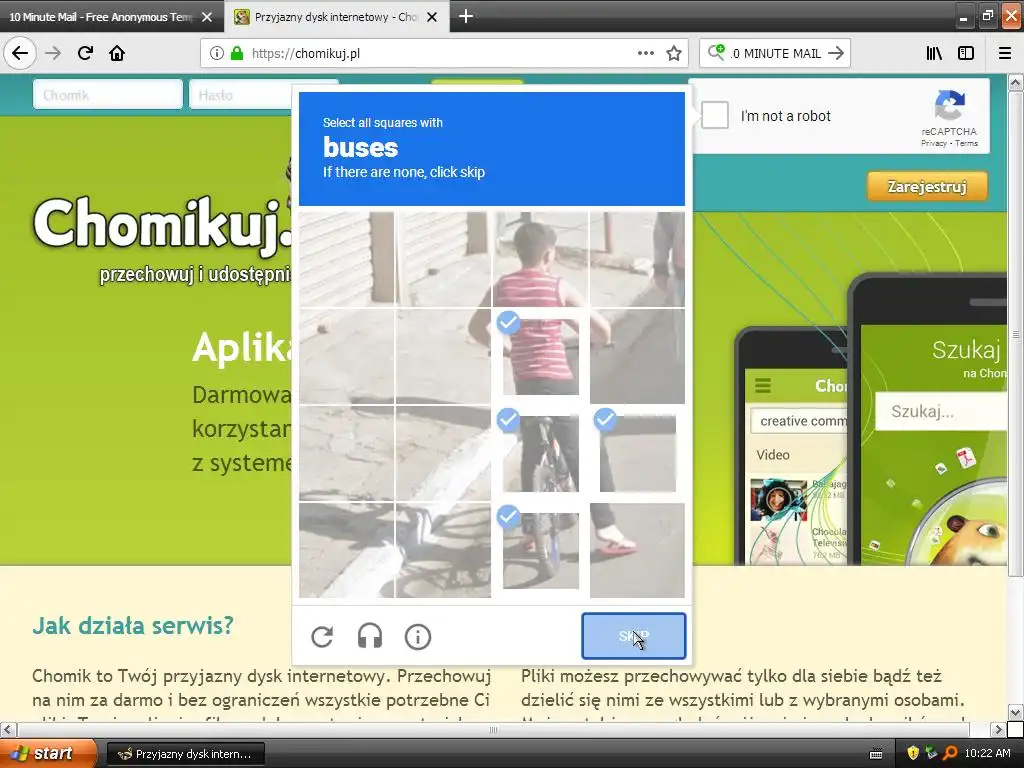This screenshot has width=1024, height=768.
Task: Deselect the checked bicycle wheel tile
Action: pyautogui.click(x=541, y=551)
